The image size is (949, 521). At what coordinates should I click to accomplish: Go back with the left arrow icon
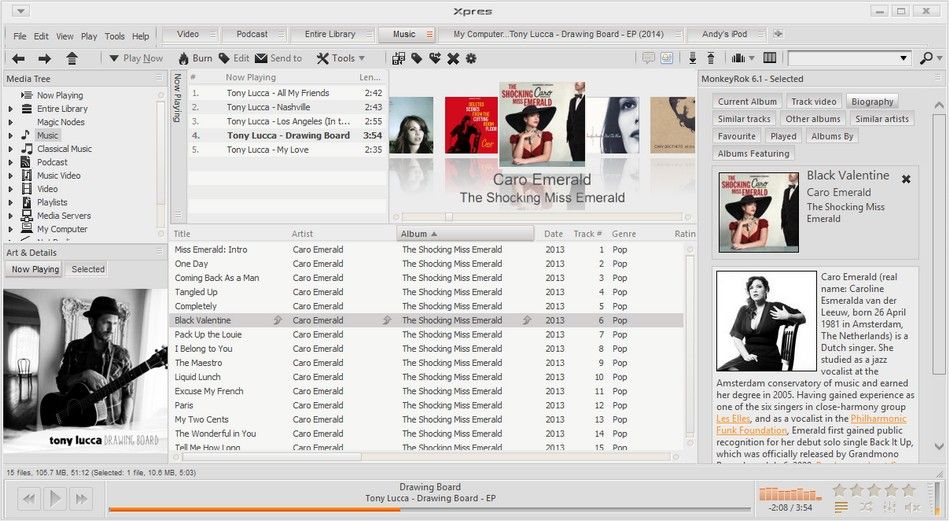tap(19, 59)
